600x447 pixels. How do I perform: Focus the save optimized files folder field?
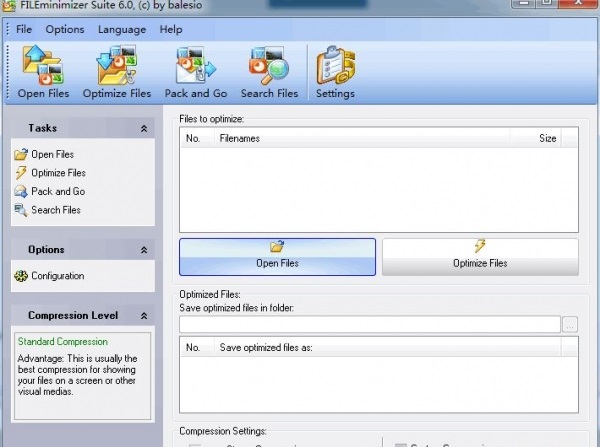click(370, 325)
